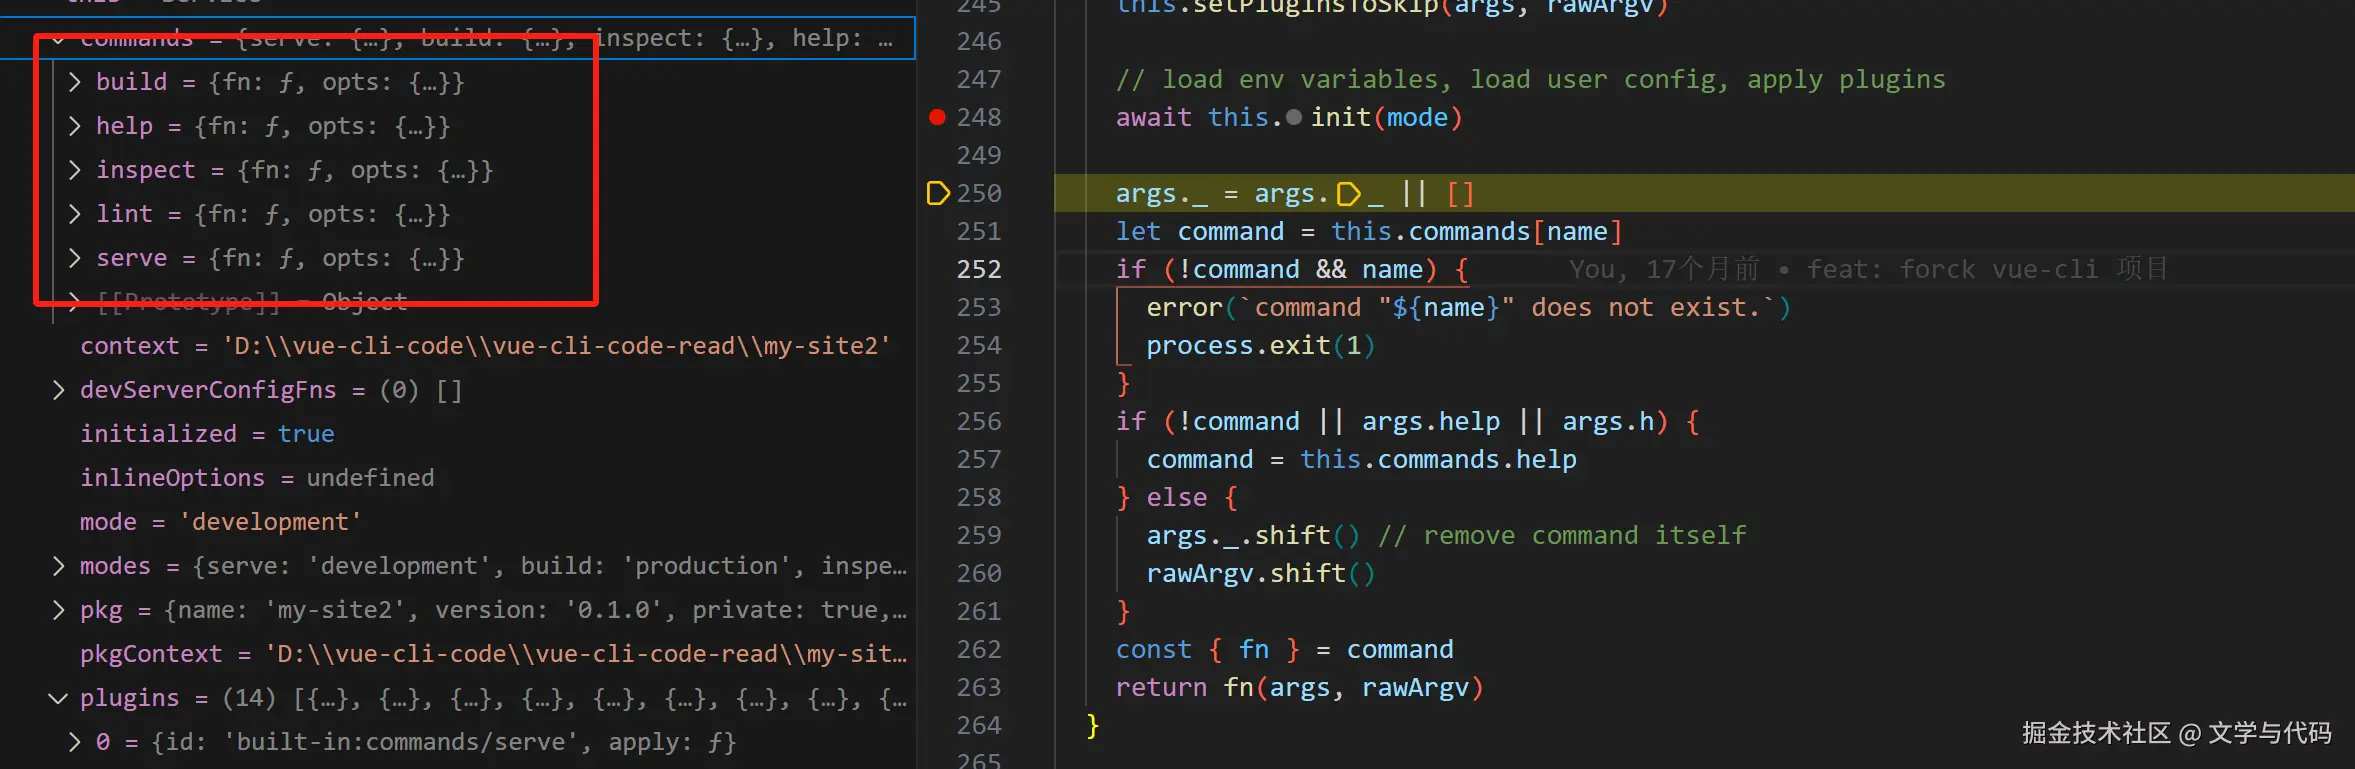Click the error(`command ... does not exist.`) line
The image size is (2355, 769).
[1469, 308]
